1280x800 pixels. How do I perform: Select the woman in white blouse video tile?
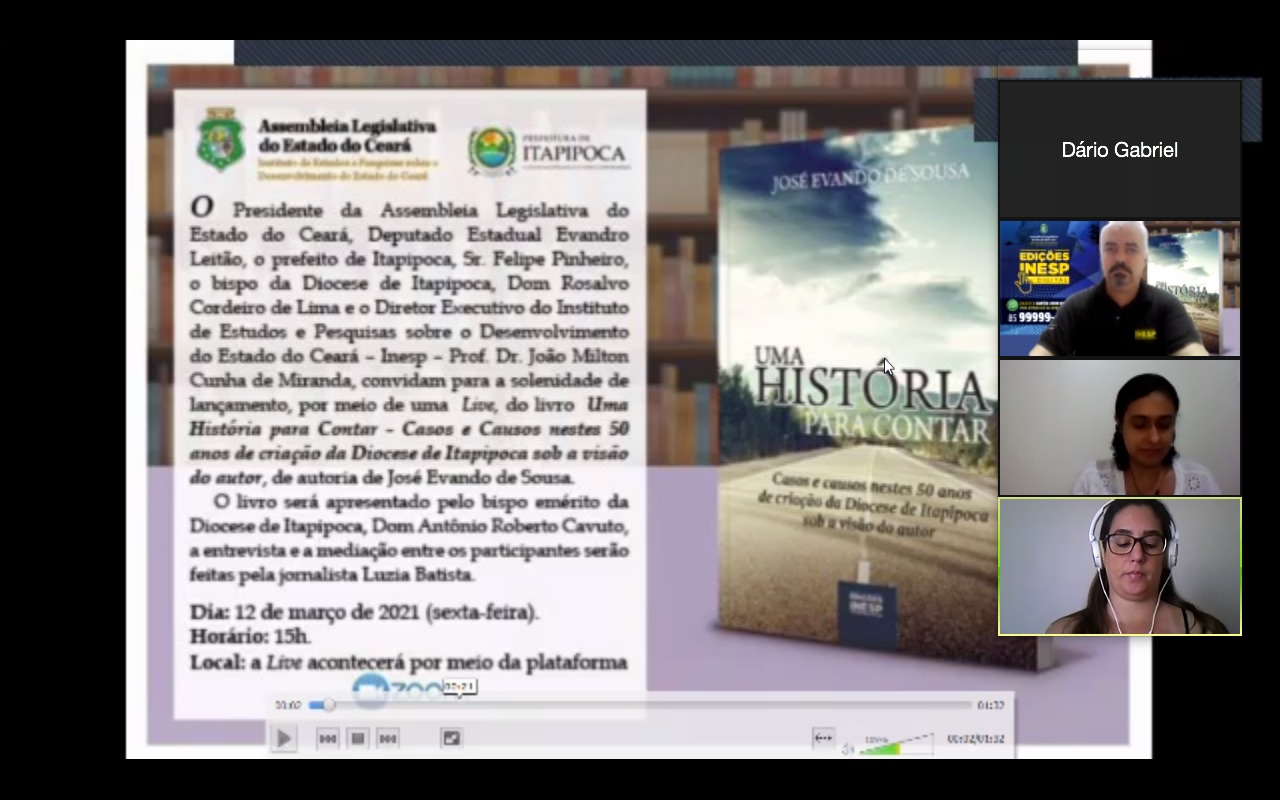click(1119, 427)
